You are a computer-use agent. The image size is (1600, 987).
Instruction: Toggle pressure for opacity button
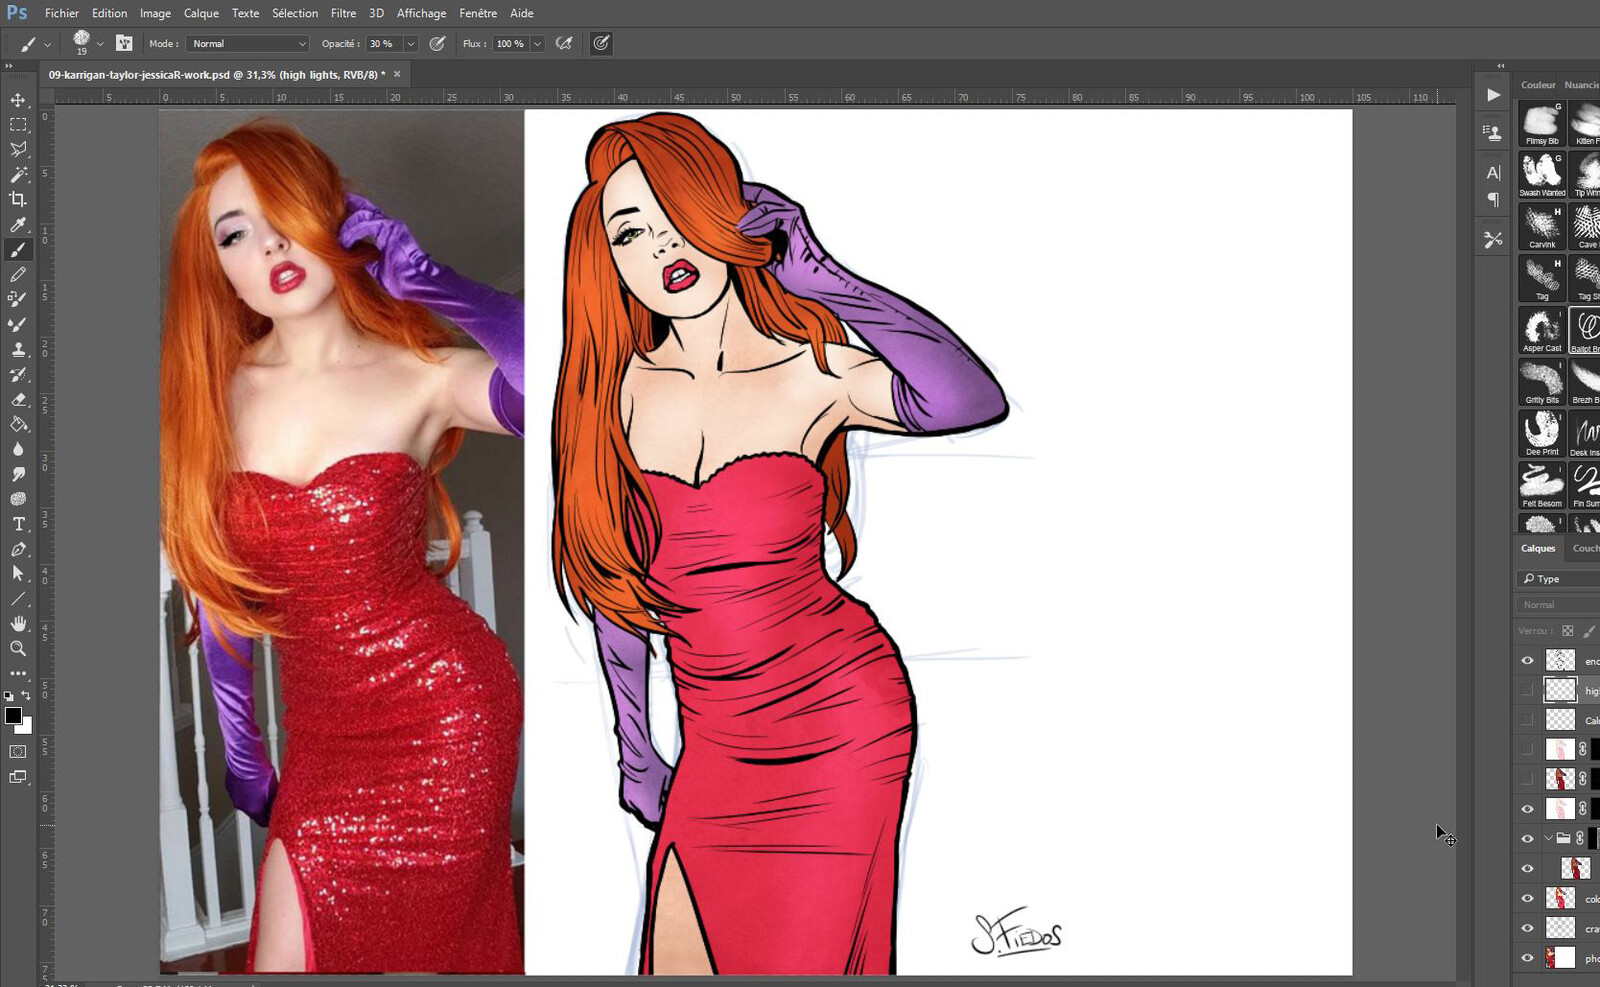click(437, 43)
